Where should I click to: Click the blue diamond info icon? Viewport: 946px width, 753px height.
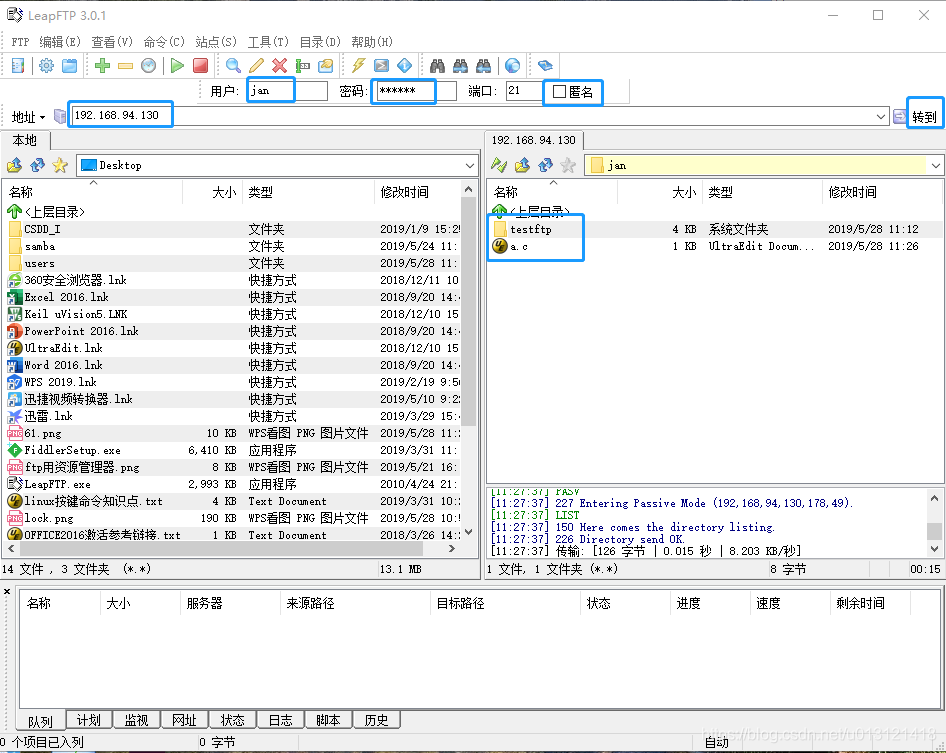point(405,65)
